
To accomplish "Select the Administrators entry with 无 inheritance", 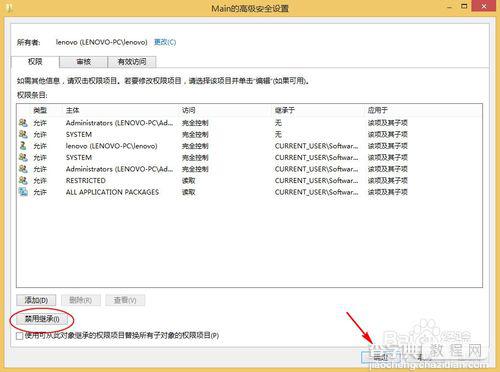I will 249,123.
